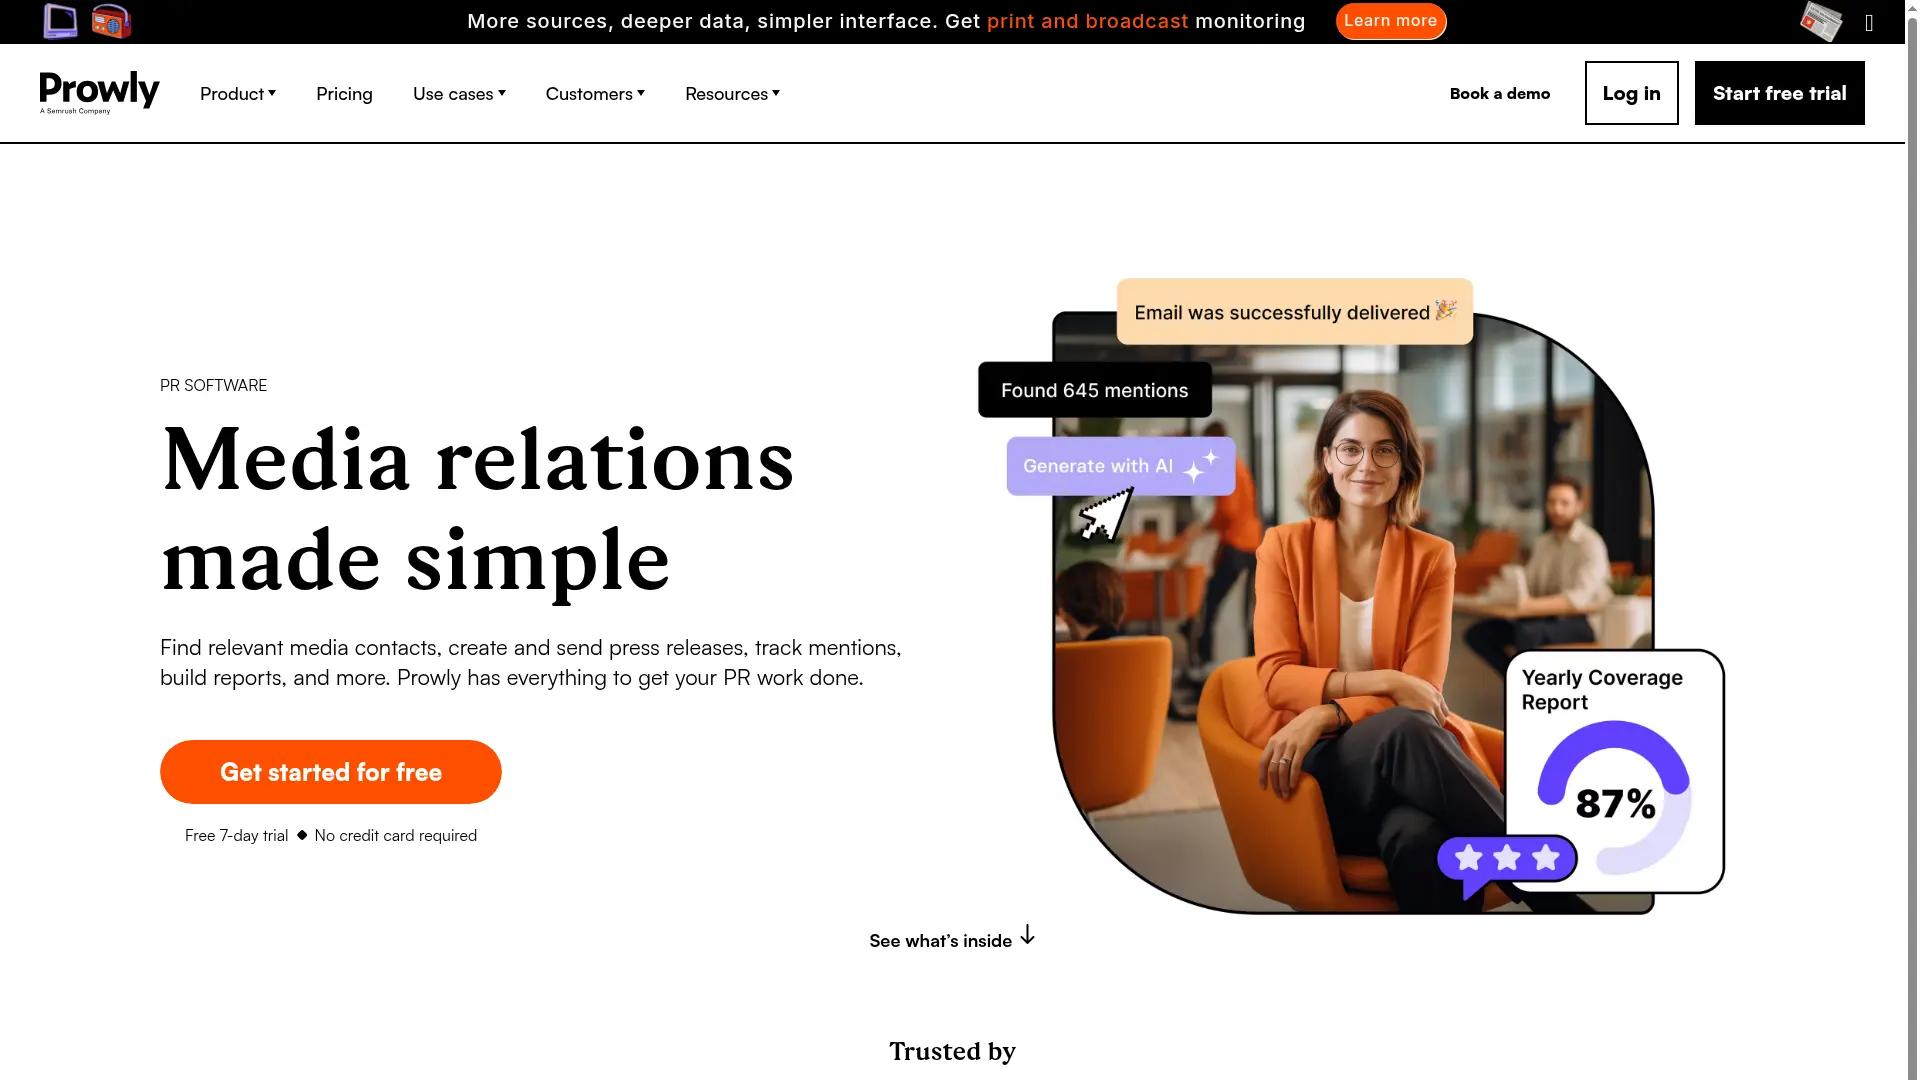This screenshot has width=1920, height=1080.
Task: Click the three-star rating bubble
Action: point(1507,862)
